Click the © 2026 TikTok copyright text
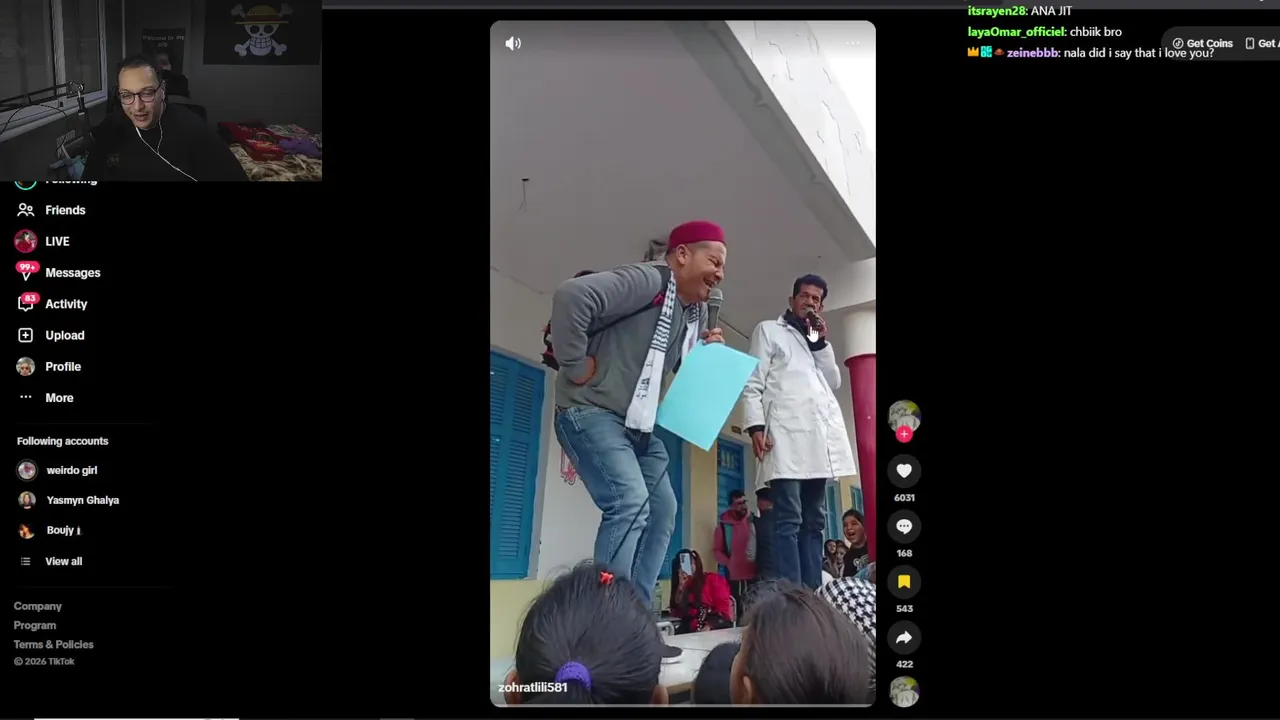This screenshot has height=720, width=1280. click(x=44, y=661)
